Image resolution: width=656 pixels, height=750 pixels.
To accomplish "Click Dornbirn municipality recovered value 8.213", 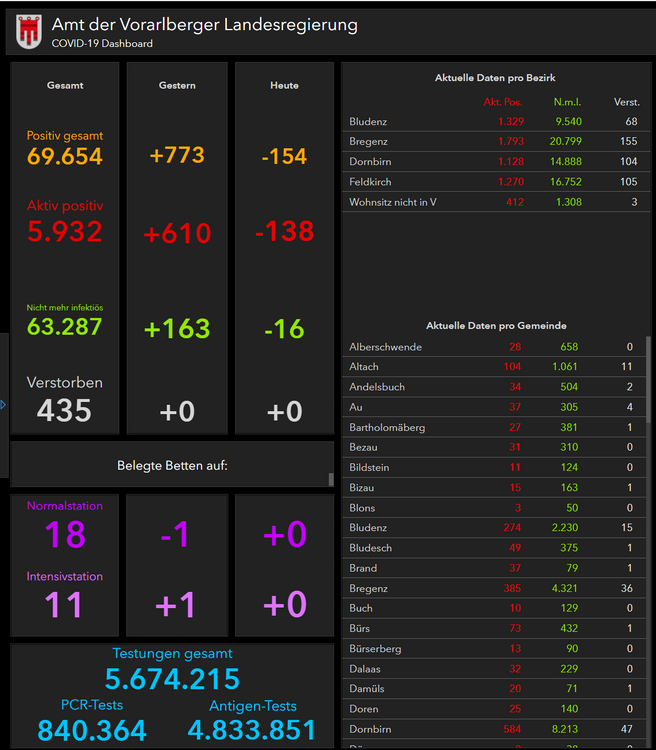I will click(x=565, y=729).
